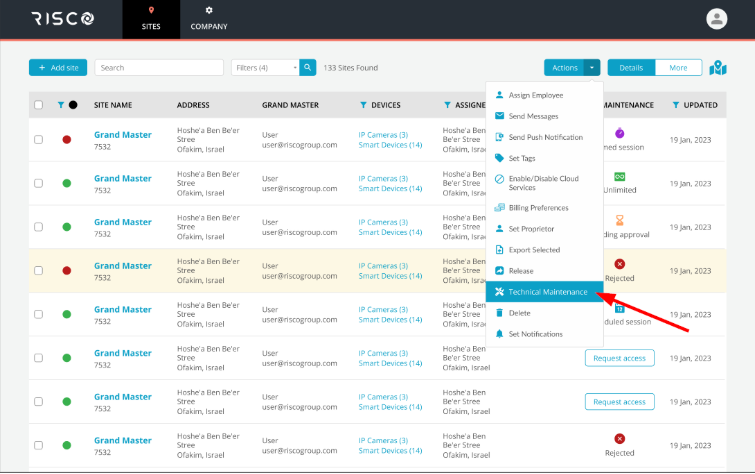This screenshot has height=474, width=755.
Task: Select the highlighted row's checkbox
Action: [x=39, y=270]
